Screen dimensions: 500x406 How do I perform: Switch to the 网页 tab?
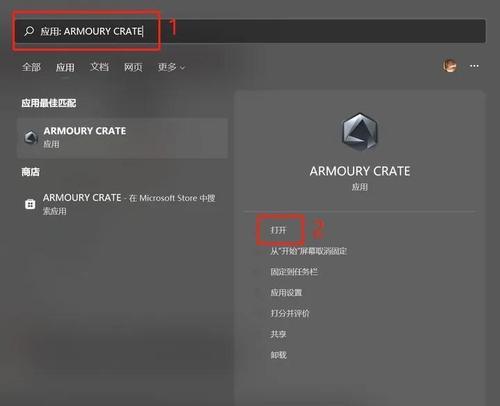click(133, 67)
